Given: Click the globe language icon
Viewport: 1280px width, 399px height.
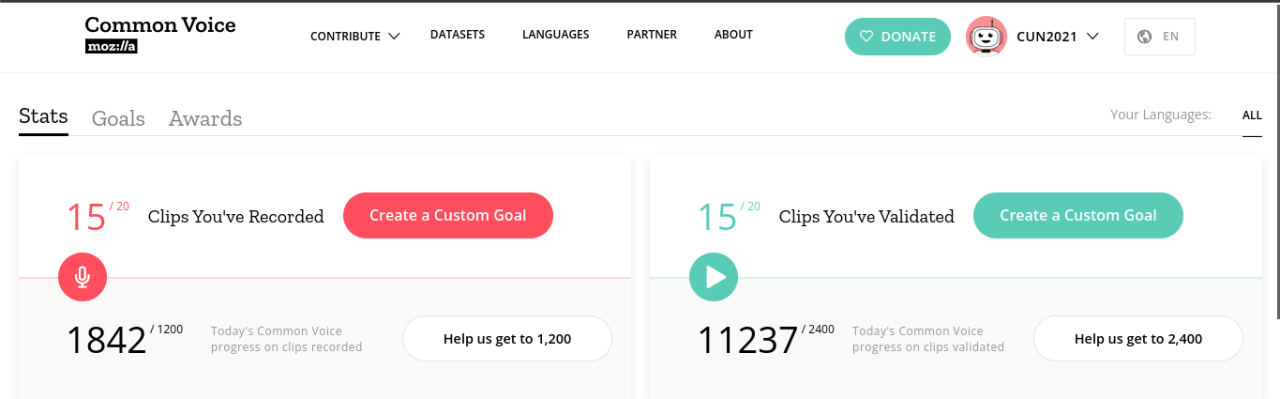Looking at the screenshot, I should (x=1146, y=37).
